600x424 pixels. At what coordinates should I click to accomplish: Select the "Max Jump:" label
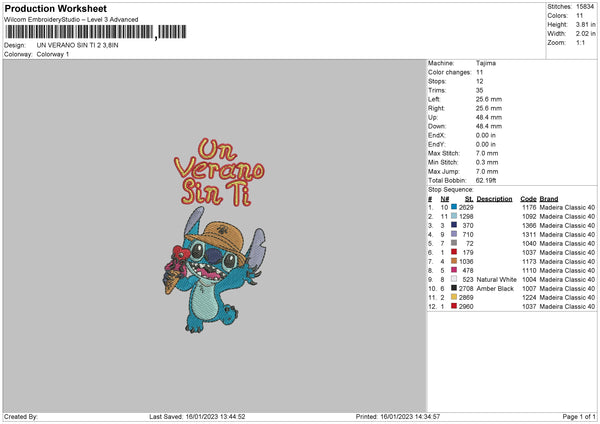[x=444, y=171]
